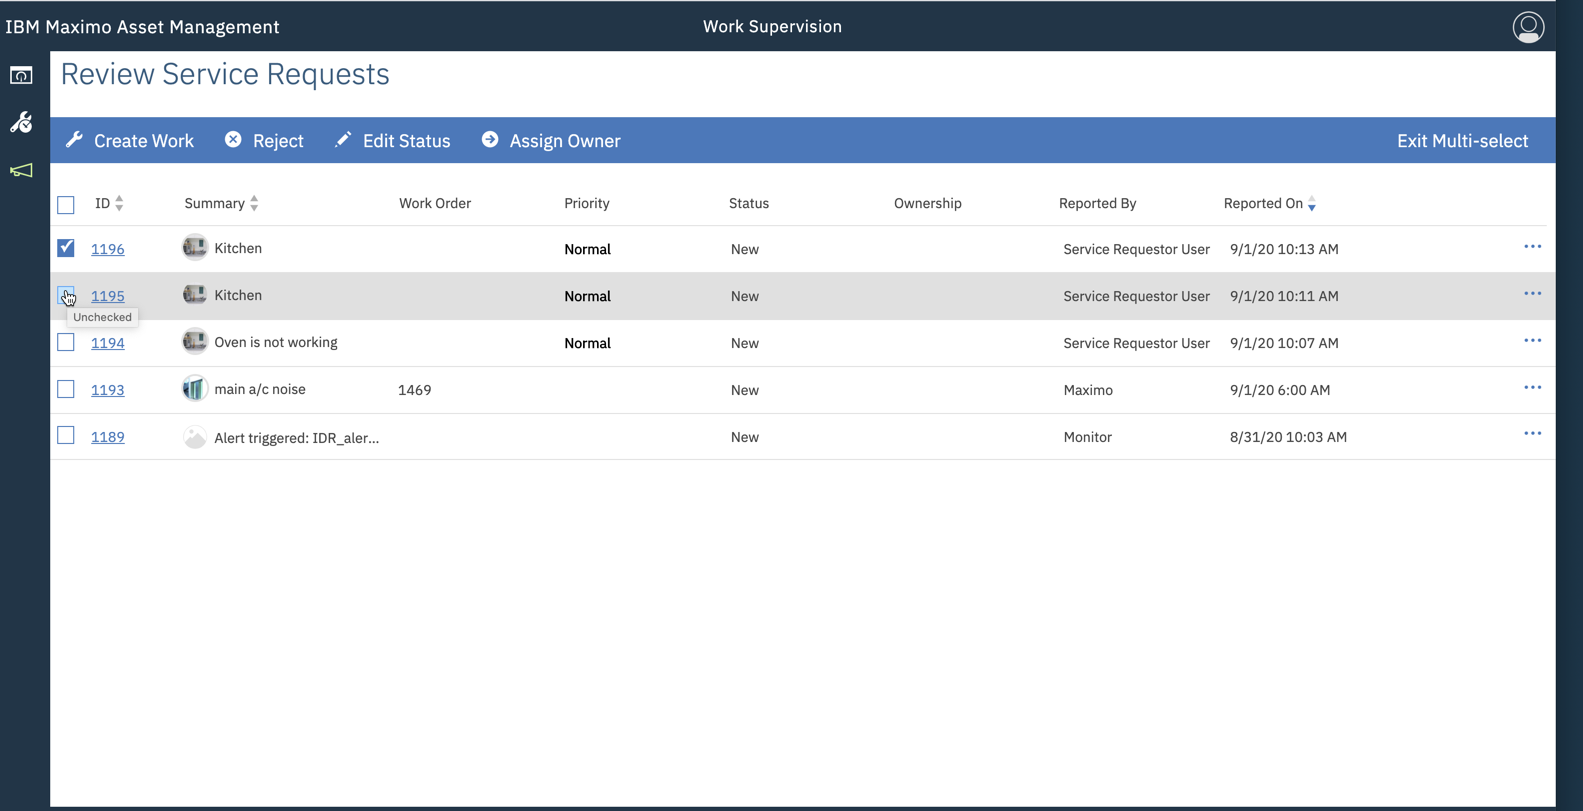Click Assign Owner in action bar
The image size is (1583, 811).
click(x=551, y=141)
